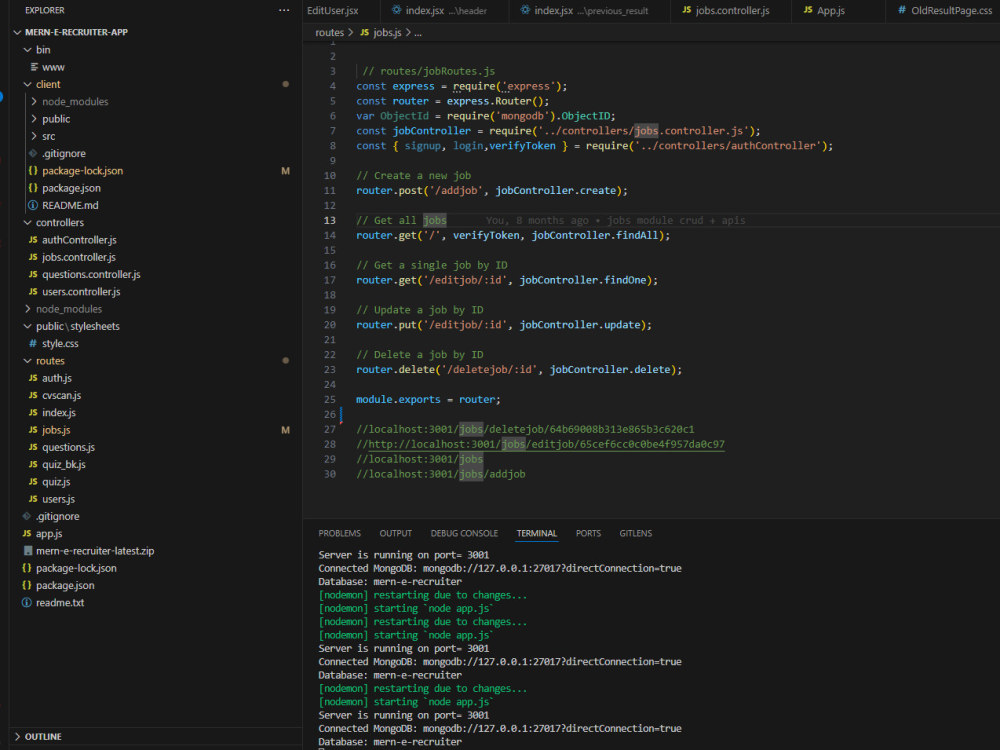Open readme.txt info icon

[x=27, y=603]
